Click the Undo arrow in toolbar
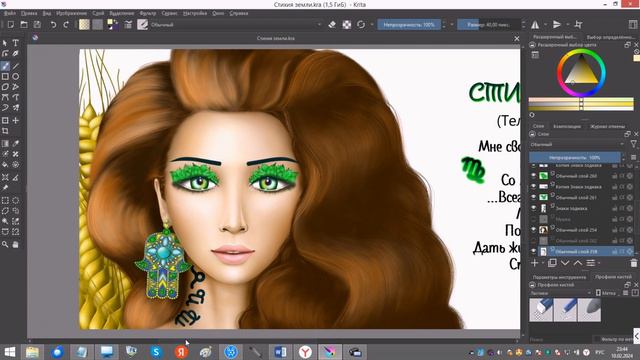The width and height of the screenshot is (640, 360). [53, 24]
